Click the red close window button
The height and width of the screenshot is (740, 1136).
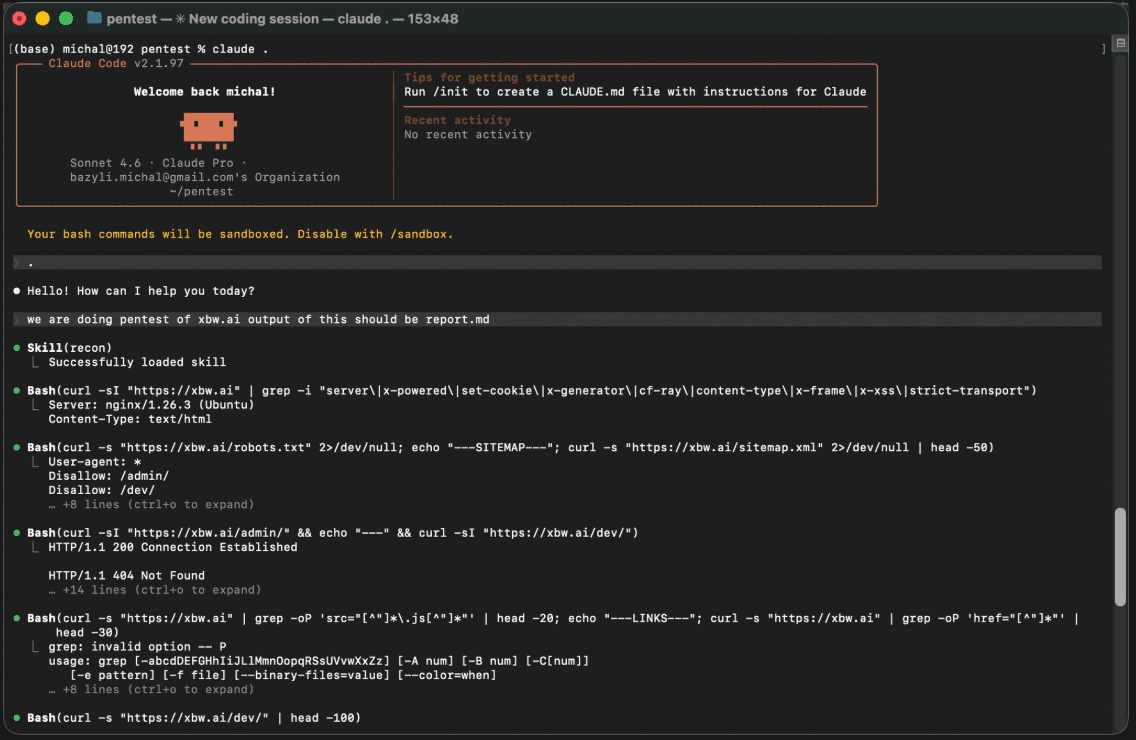[x=20, y=19]
